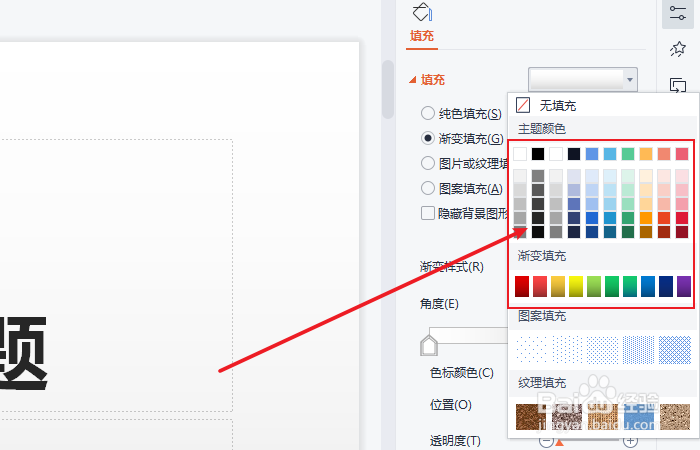Click the 渐变样式(R) label
700x450 pixels.
(452, 267)
